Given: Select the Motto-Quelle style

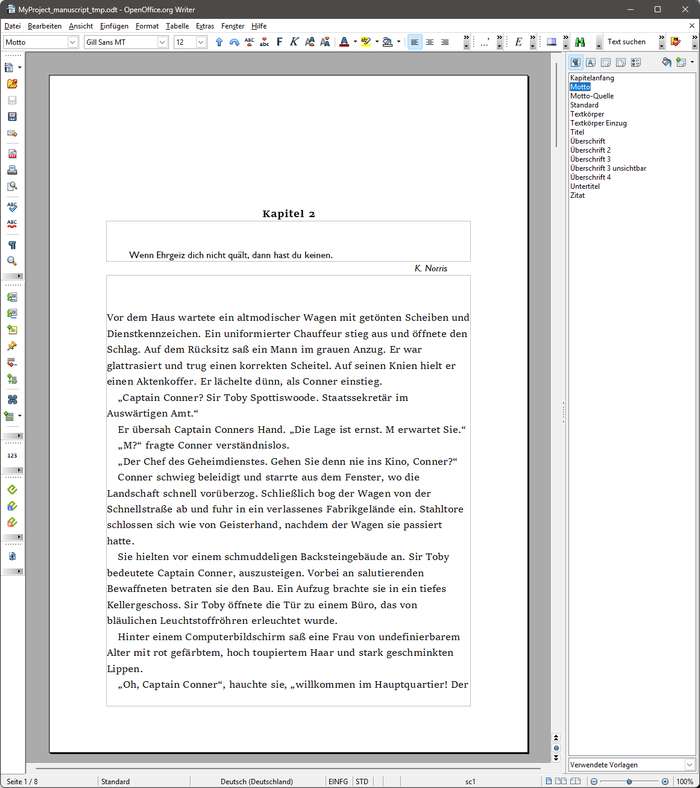Looking at the screenshot, I should pos(591,96).
